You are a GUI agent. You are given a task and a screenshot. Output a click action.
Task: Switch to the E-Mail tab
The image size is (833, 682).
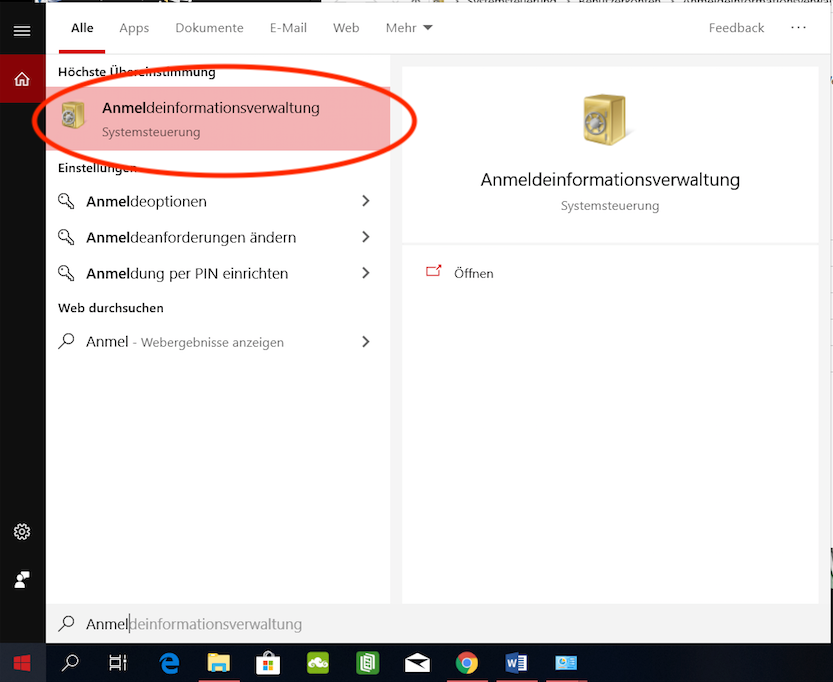288,28
